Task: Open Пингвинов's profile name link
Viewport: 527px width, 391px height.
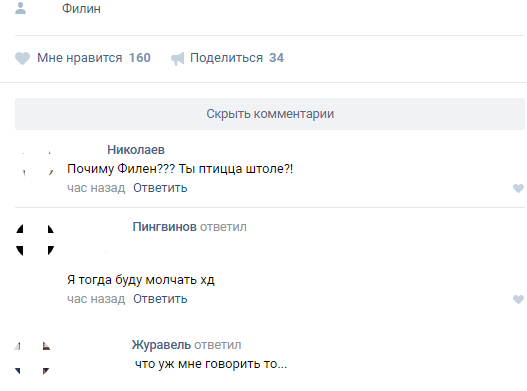Action: click(x=165, y=227)
